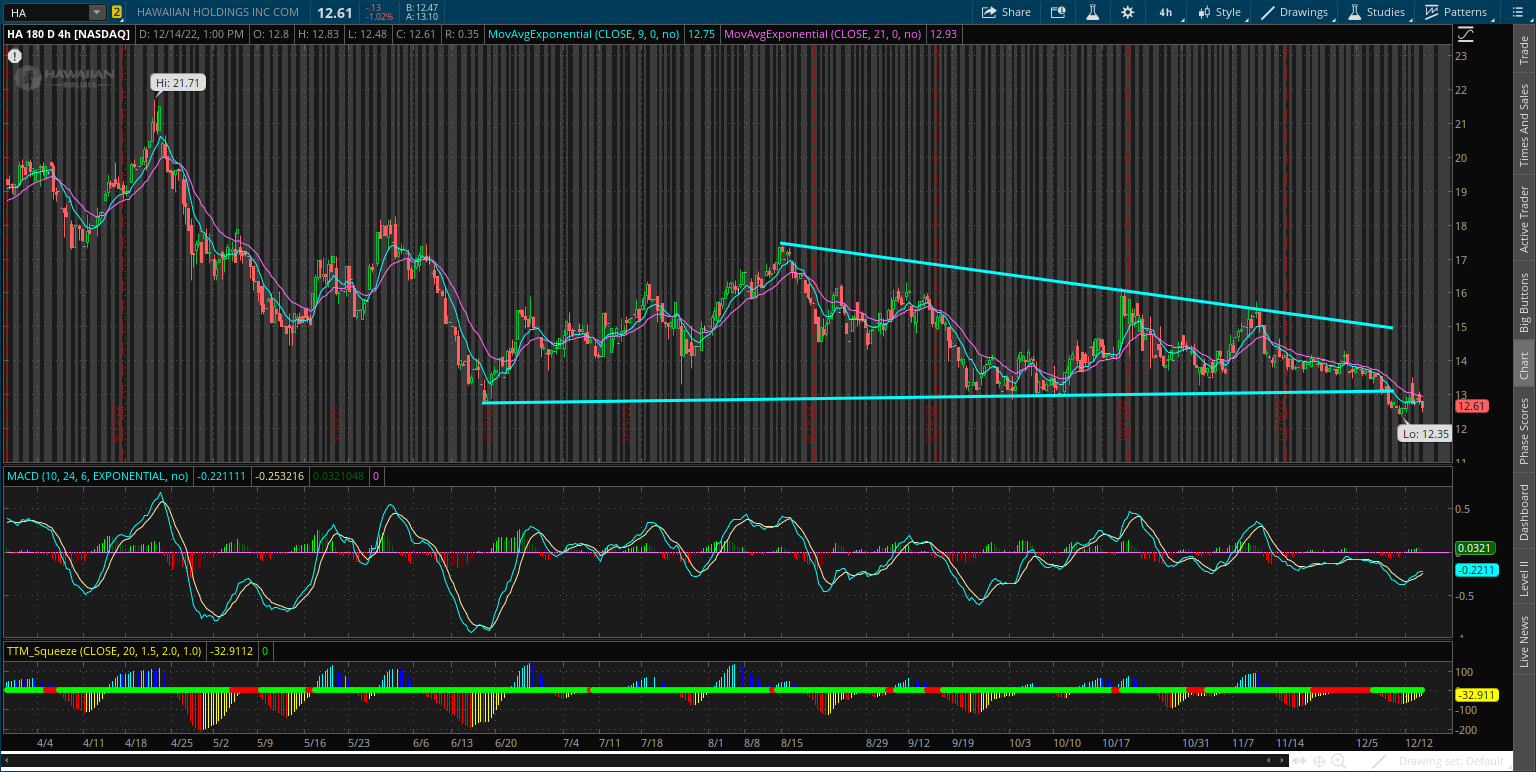Click the MovAvgExponential 21 study label
The image size is (1536, 772).
pos(824,33)
